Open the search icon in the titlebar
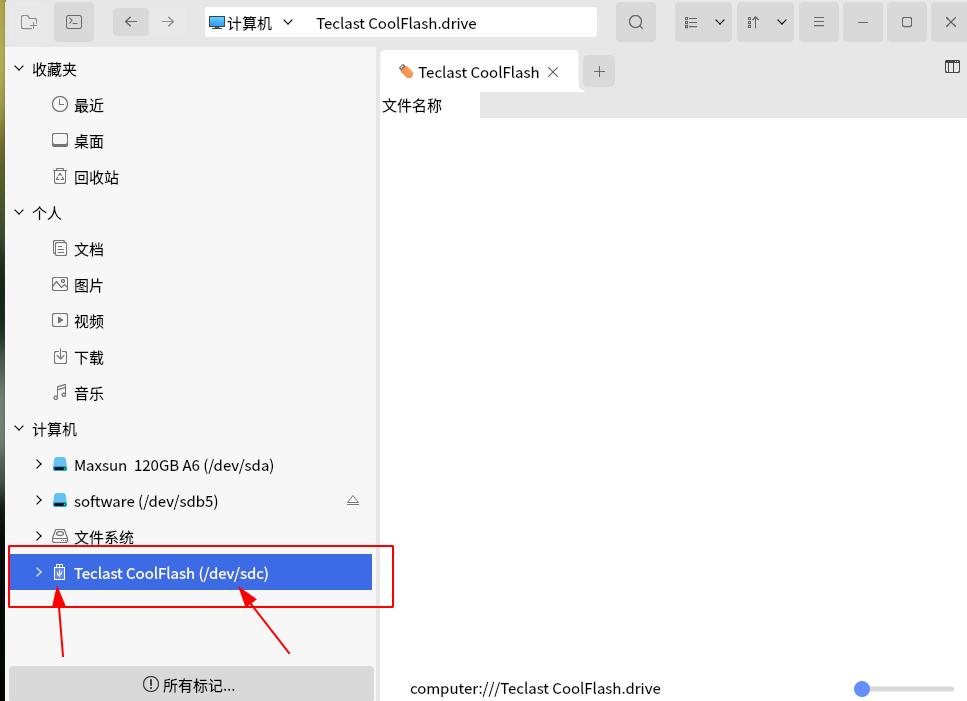 pyautogui.click(x=636, y=21)
